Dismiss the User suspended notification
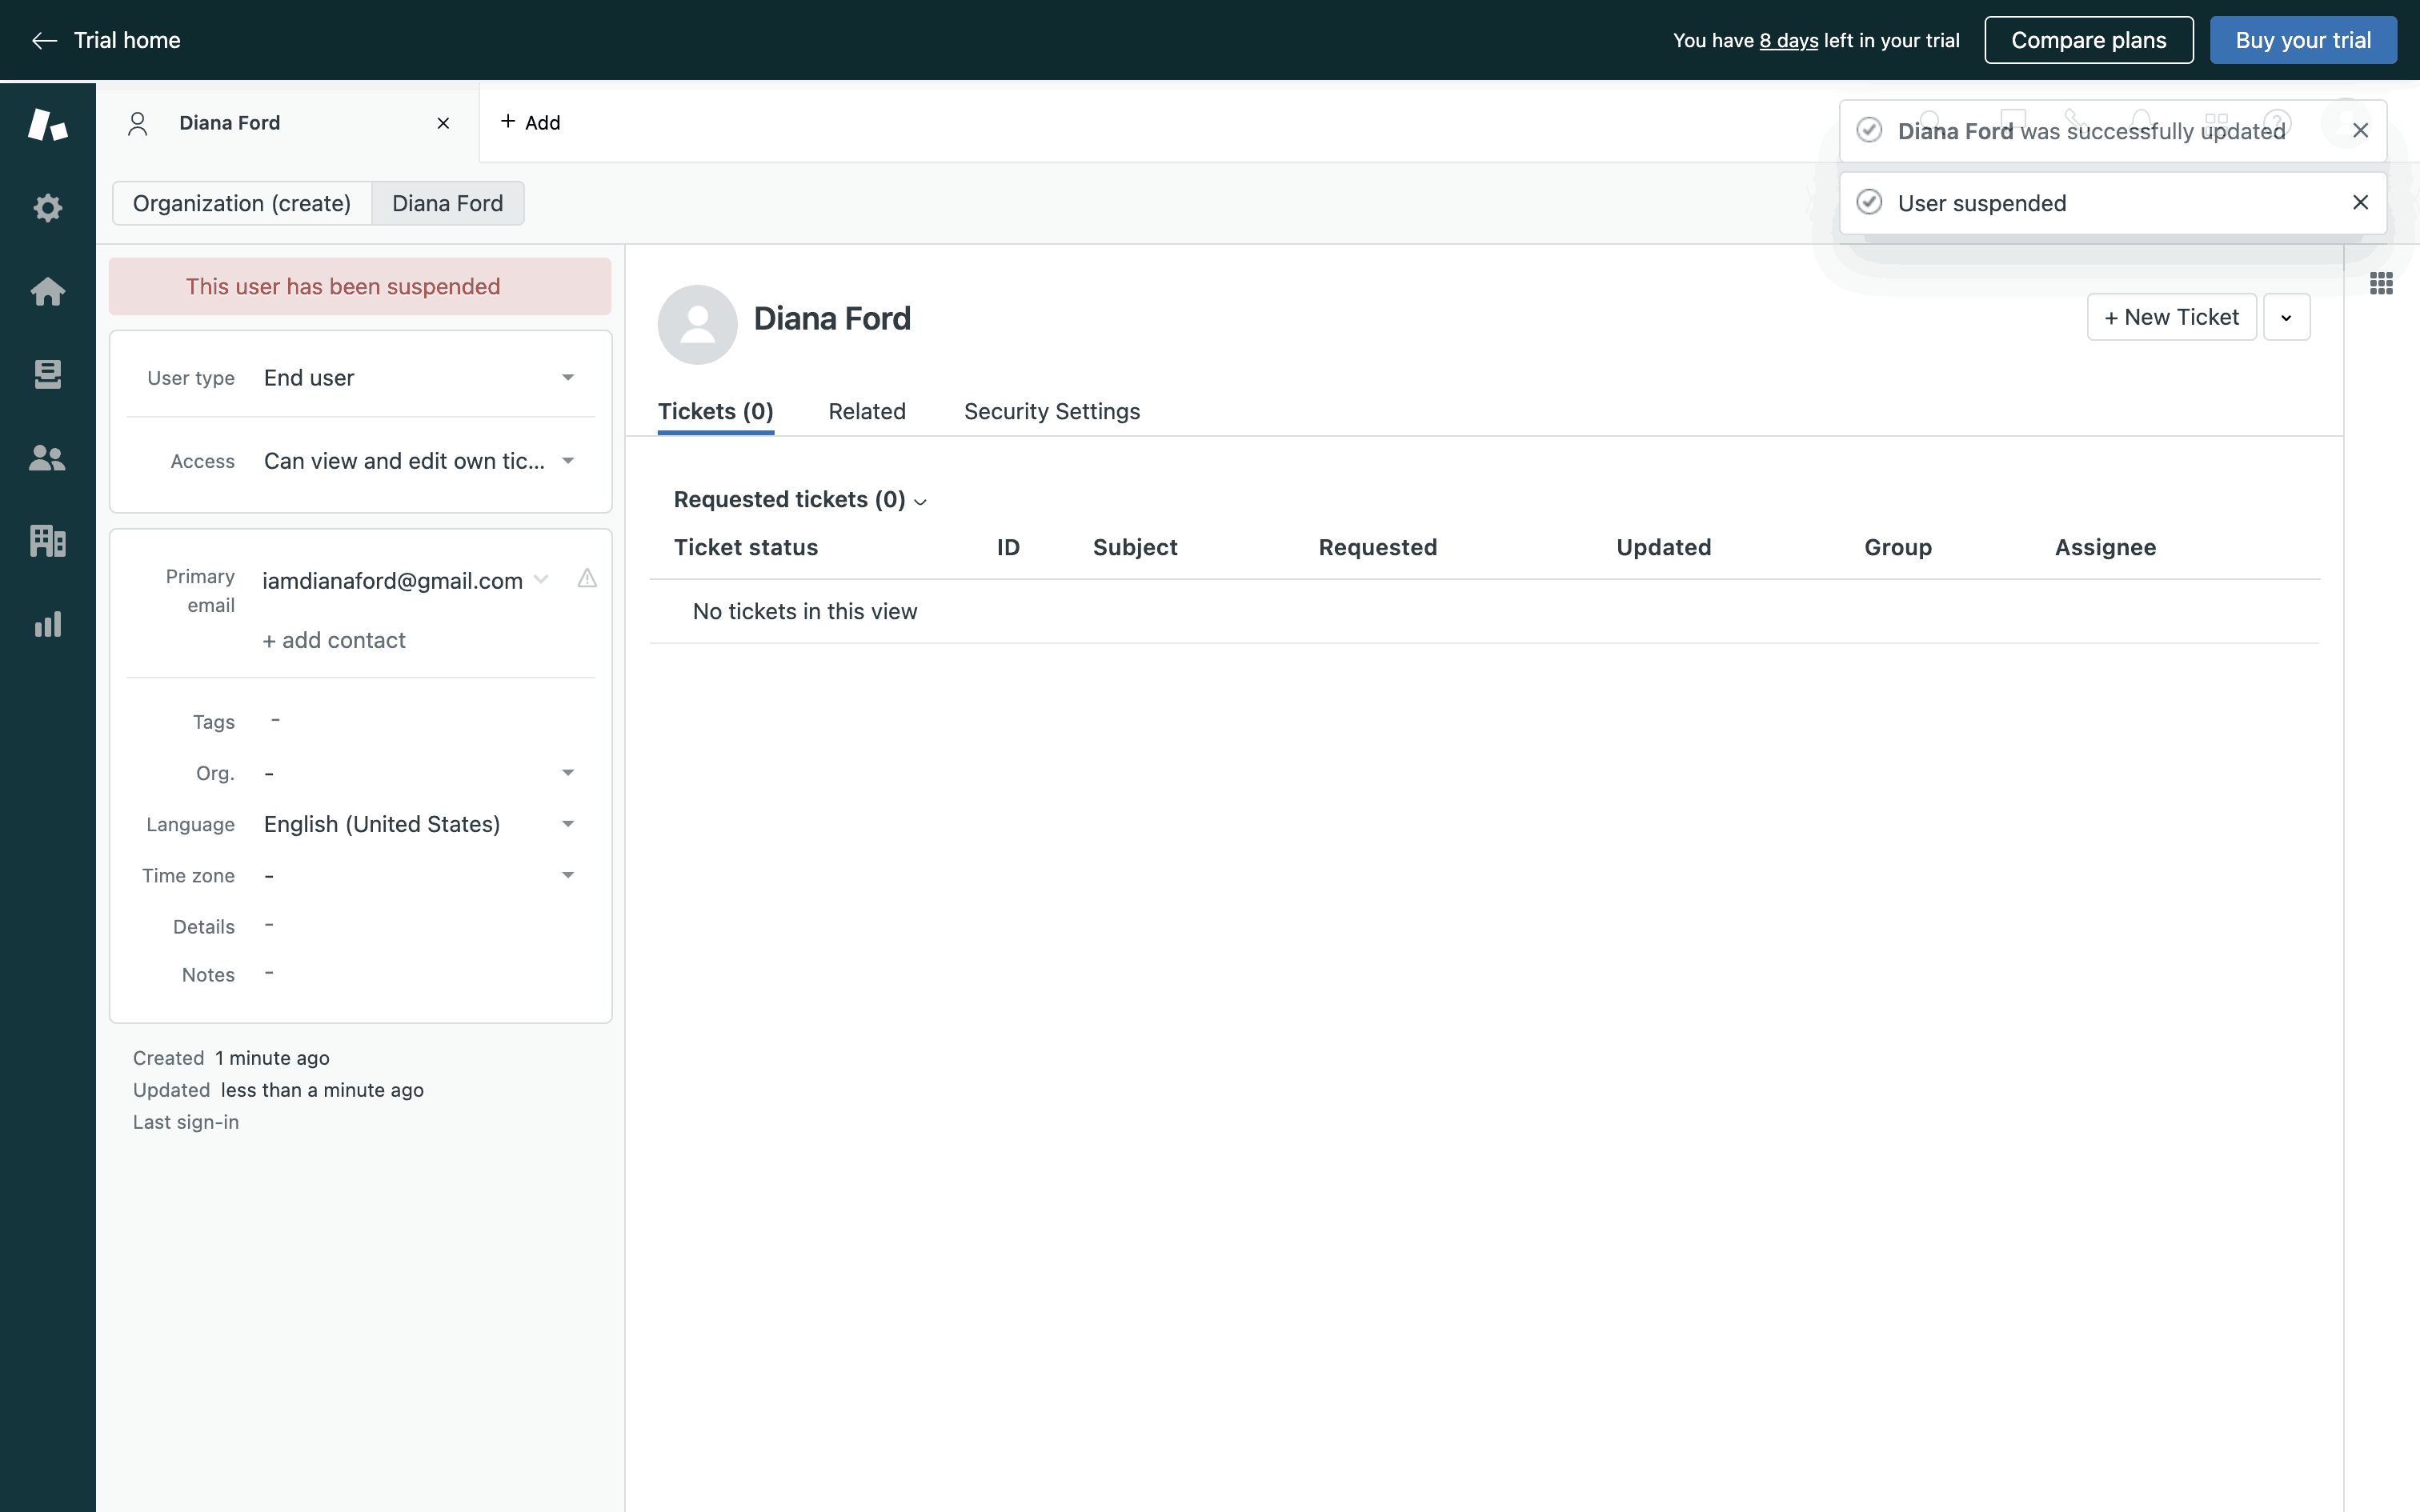Image resolution: width=2420 pixels, height=1512 pixels. click(2360, 203)
